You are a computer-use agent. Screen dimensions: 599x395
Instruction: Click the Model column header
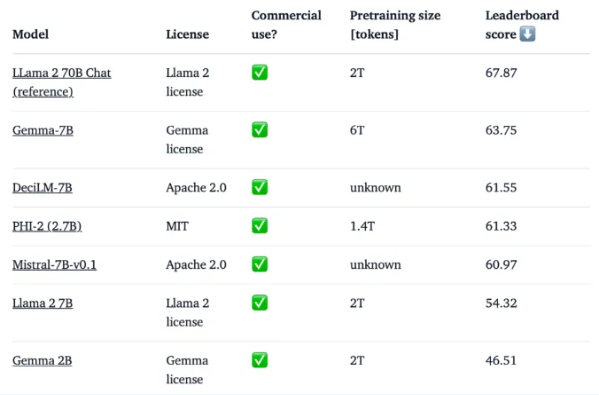31,34
